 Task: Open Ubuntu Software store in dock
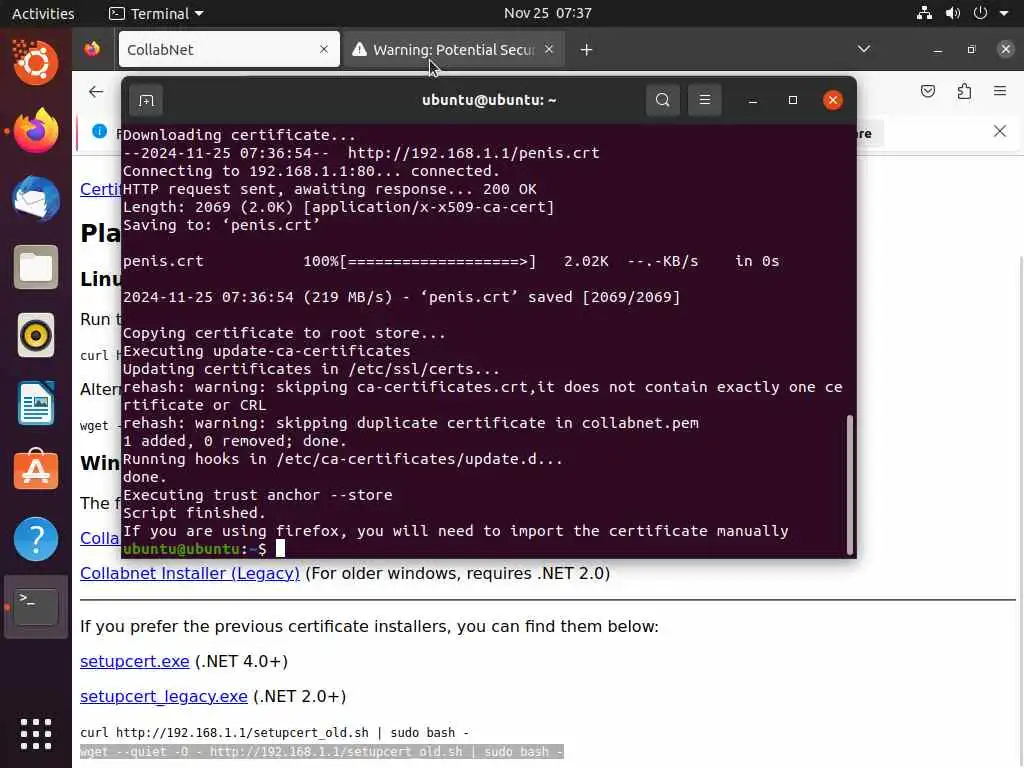(x=36, y=471)
